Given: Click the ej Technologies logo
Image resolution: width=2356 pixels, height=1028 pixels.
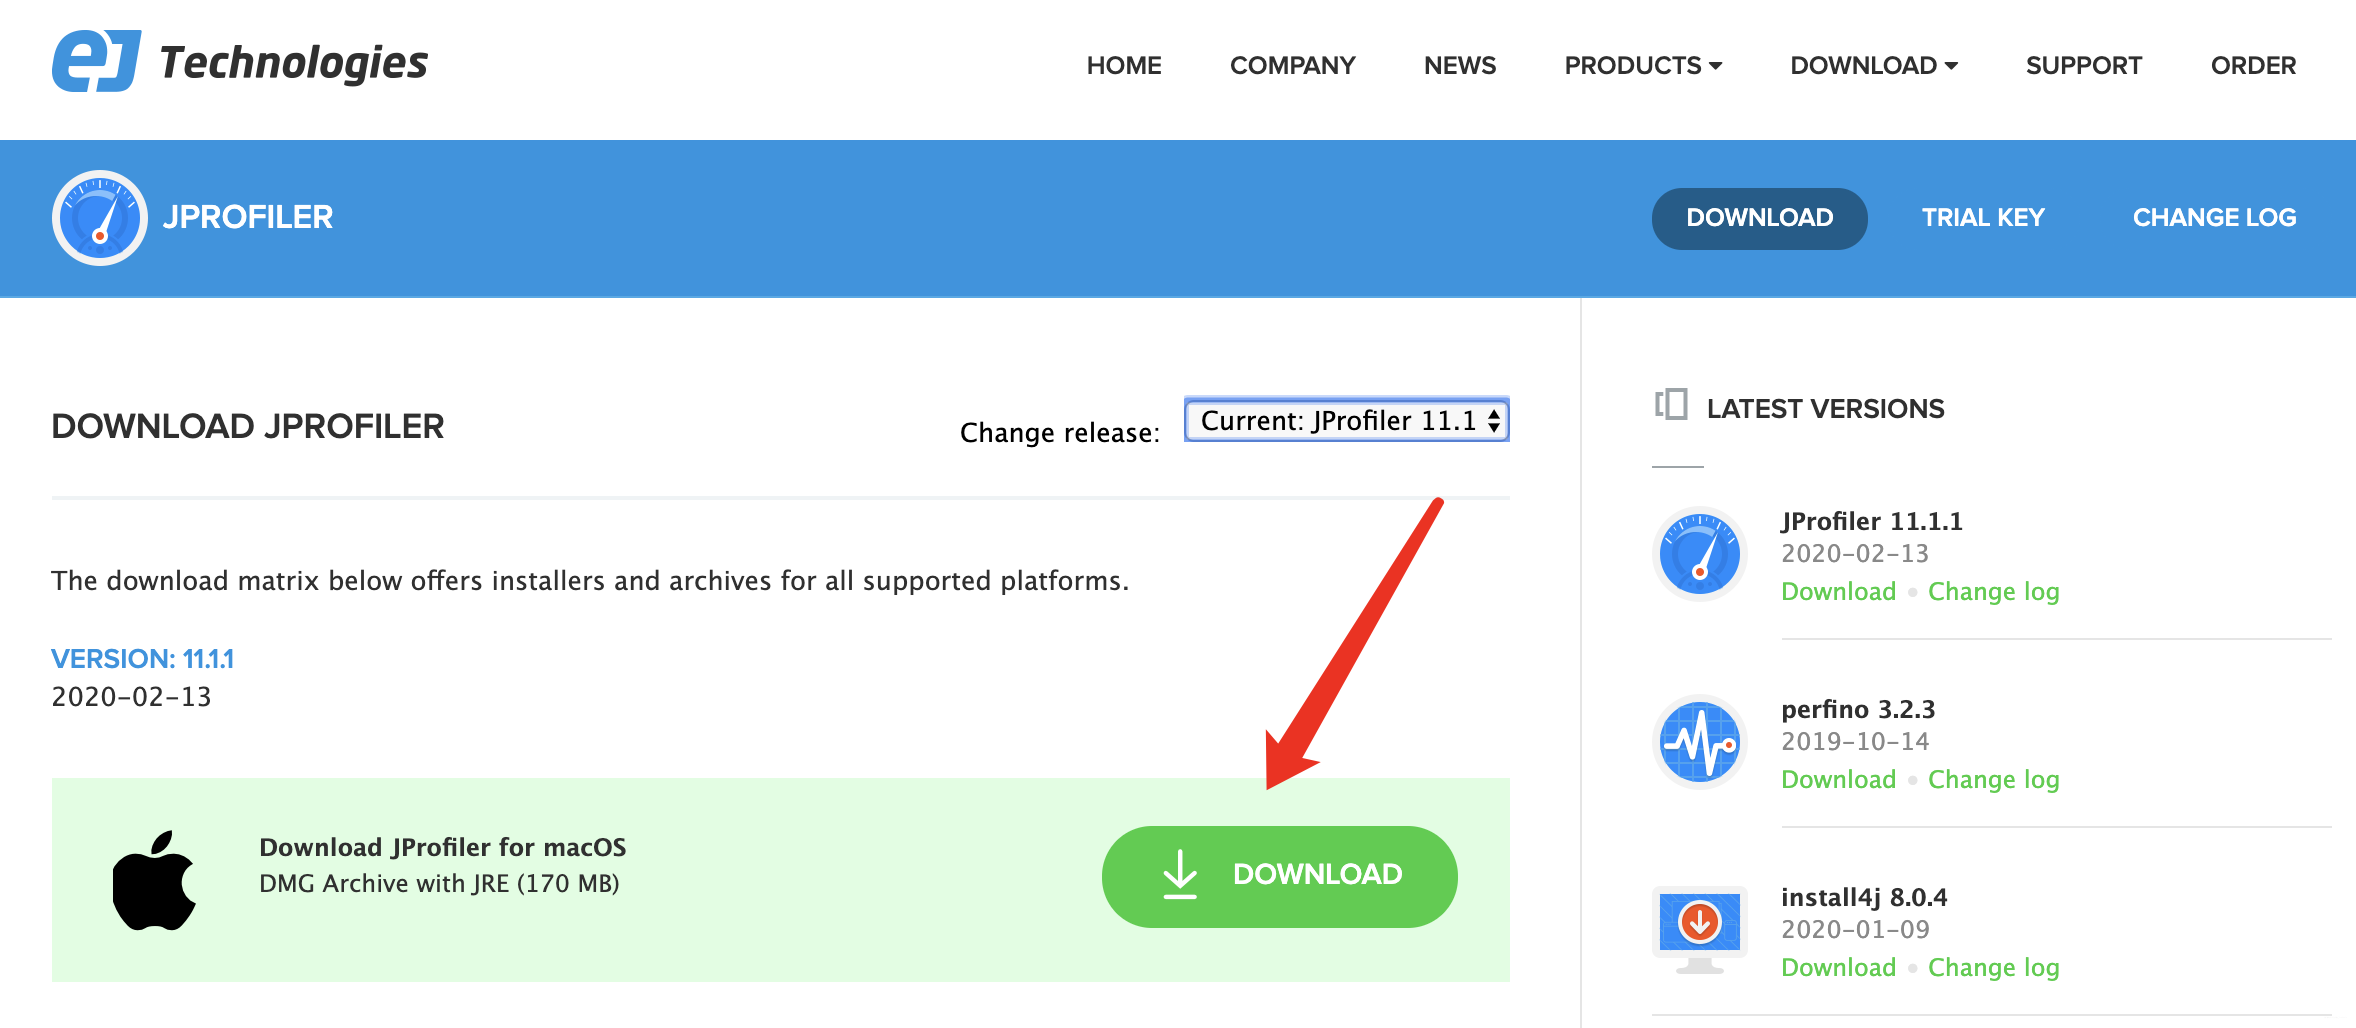Looking at the screenshot, I should tap(240, 62).
